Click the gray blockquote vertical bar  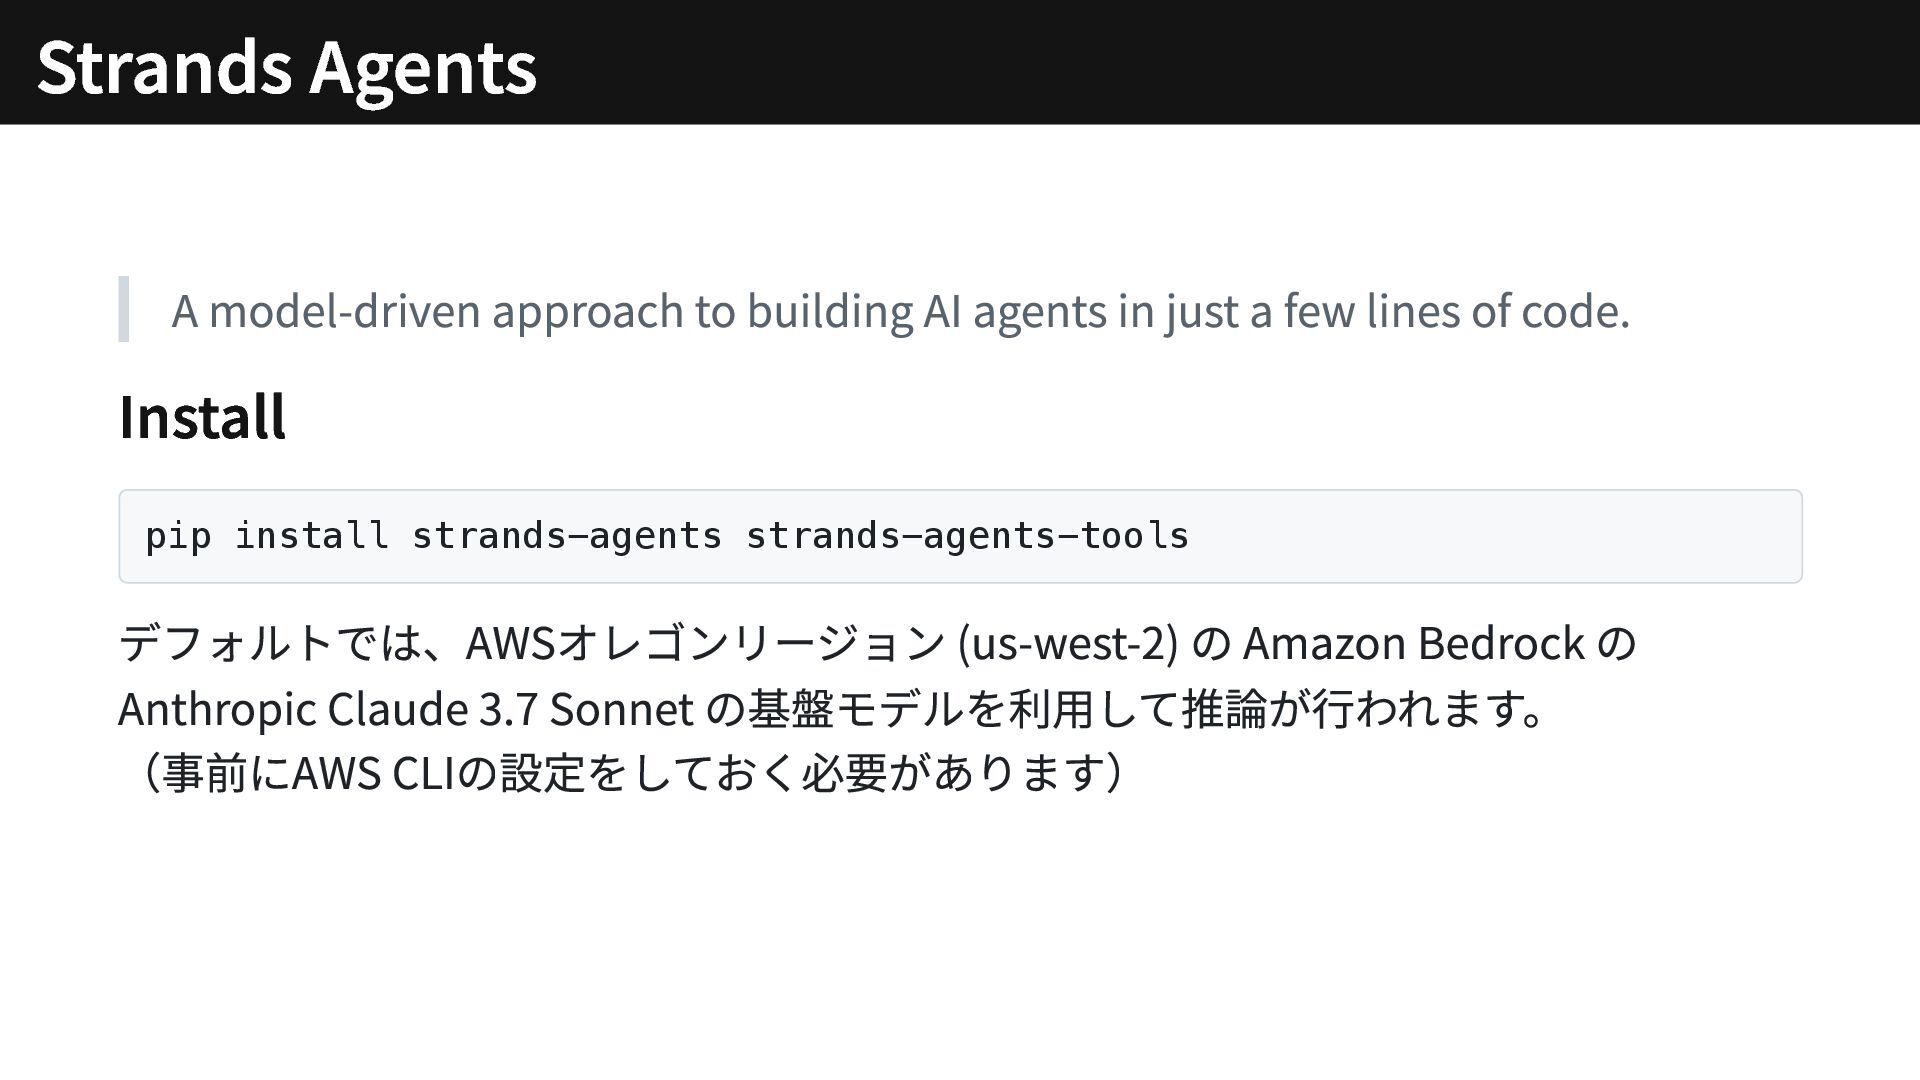coord(124,309)
